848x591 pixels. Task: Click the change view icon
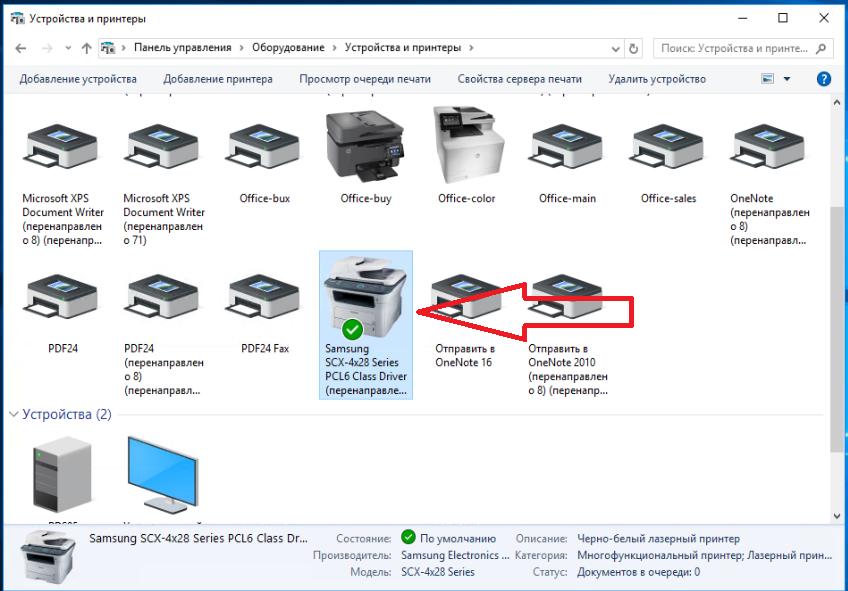767,79
